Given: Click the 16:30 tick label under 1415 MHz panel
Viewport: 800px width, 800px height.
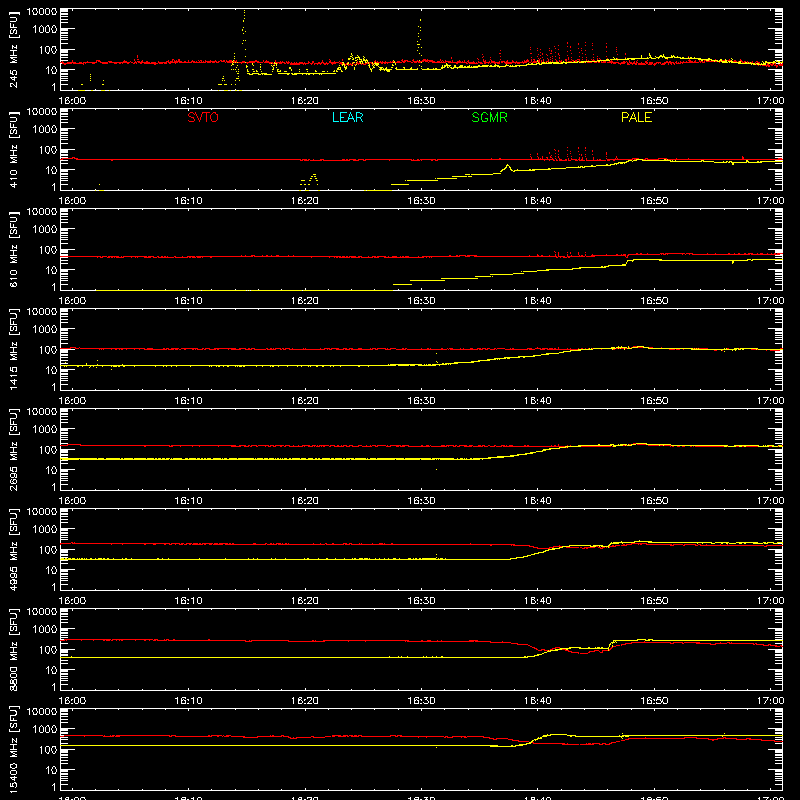Looking at the screenshot, I should (x=421, y=401).
